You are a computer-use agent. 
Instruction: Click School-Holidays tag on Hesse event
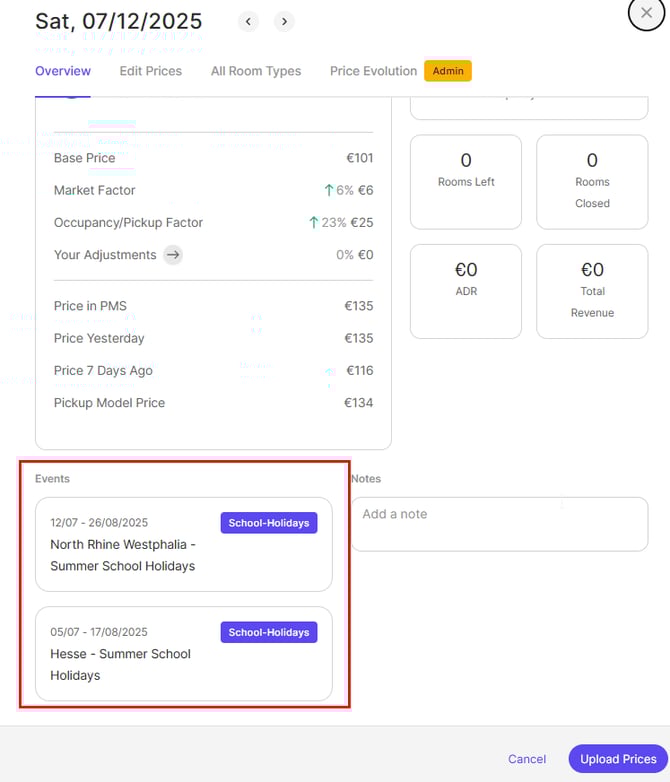point(269,632)
